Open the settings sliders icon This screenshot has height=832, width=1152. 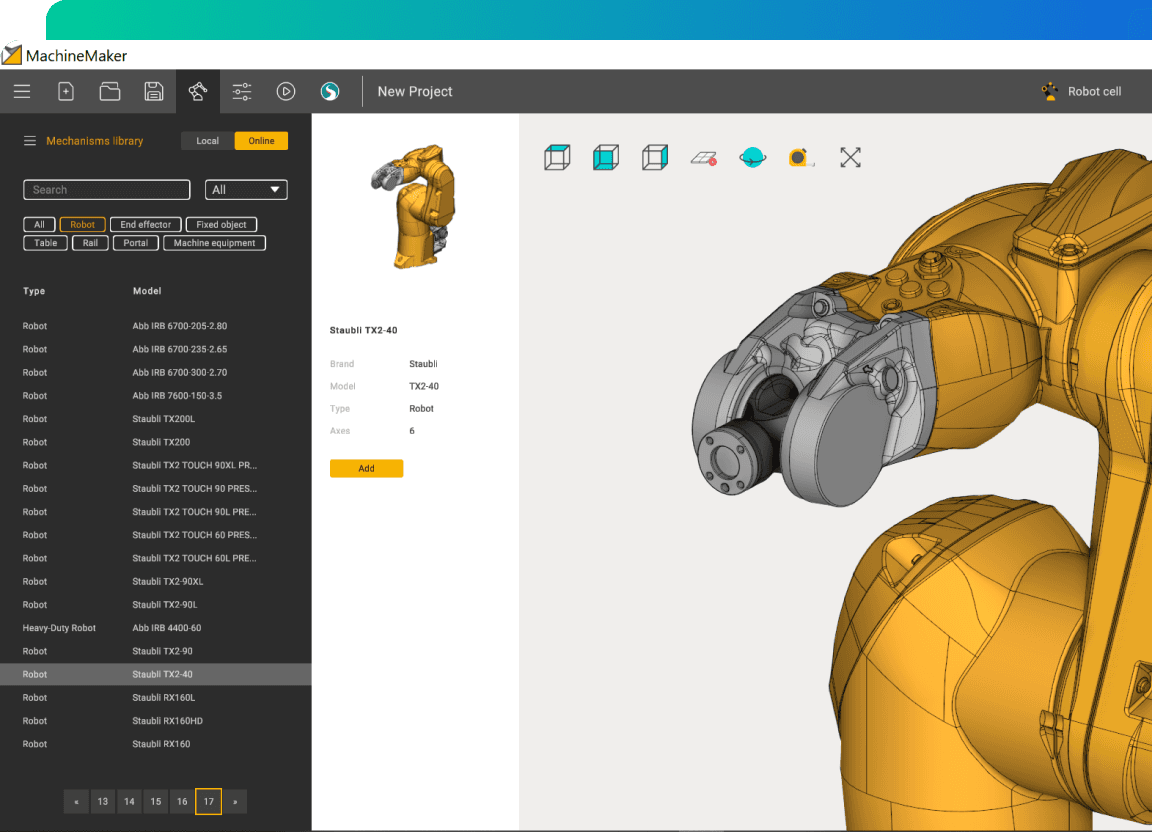coord(242,91)
